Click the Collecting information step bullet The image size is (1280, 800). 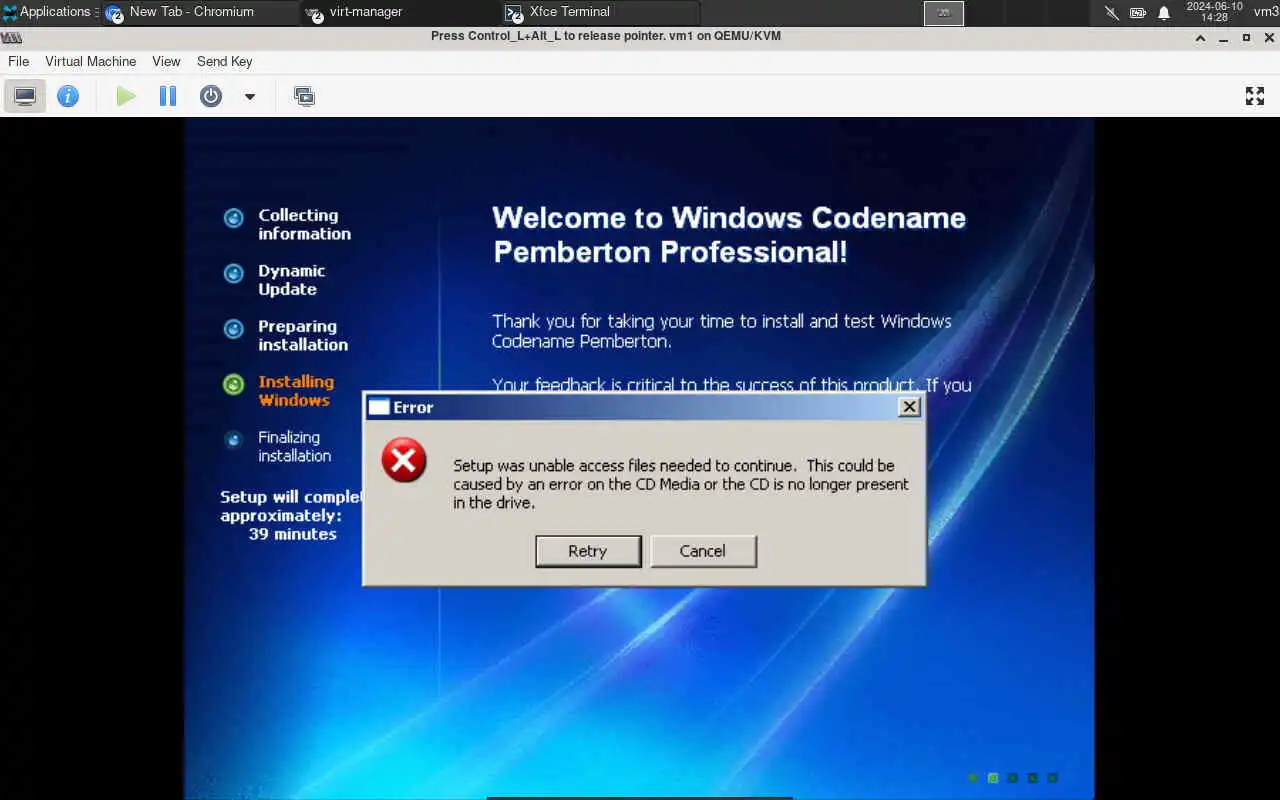tap(233, 218)
